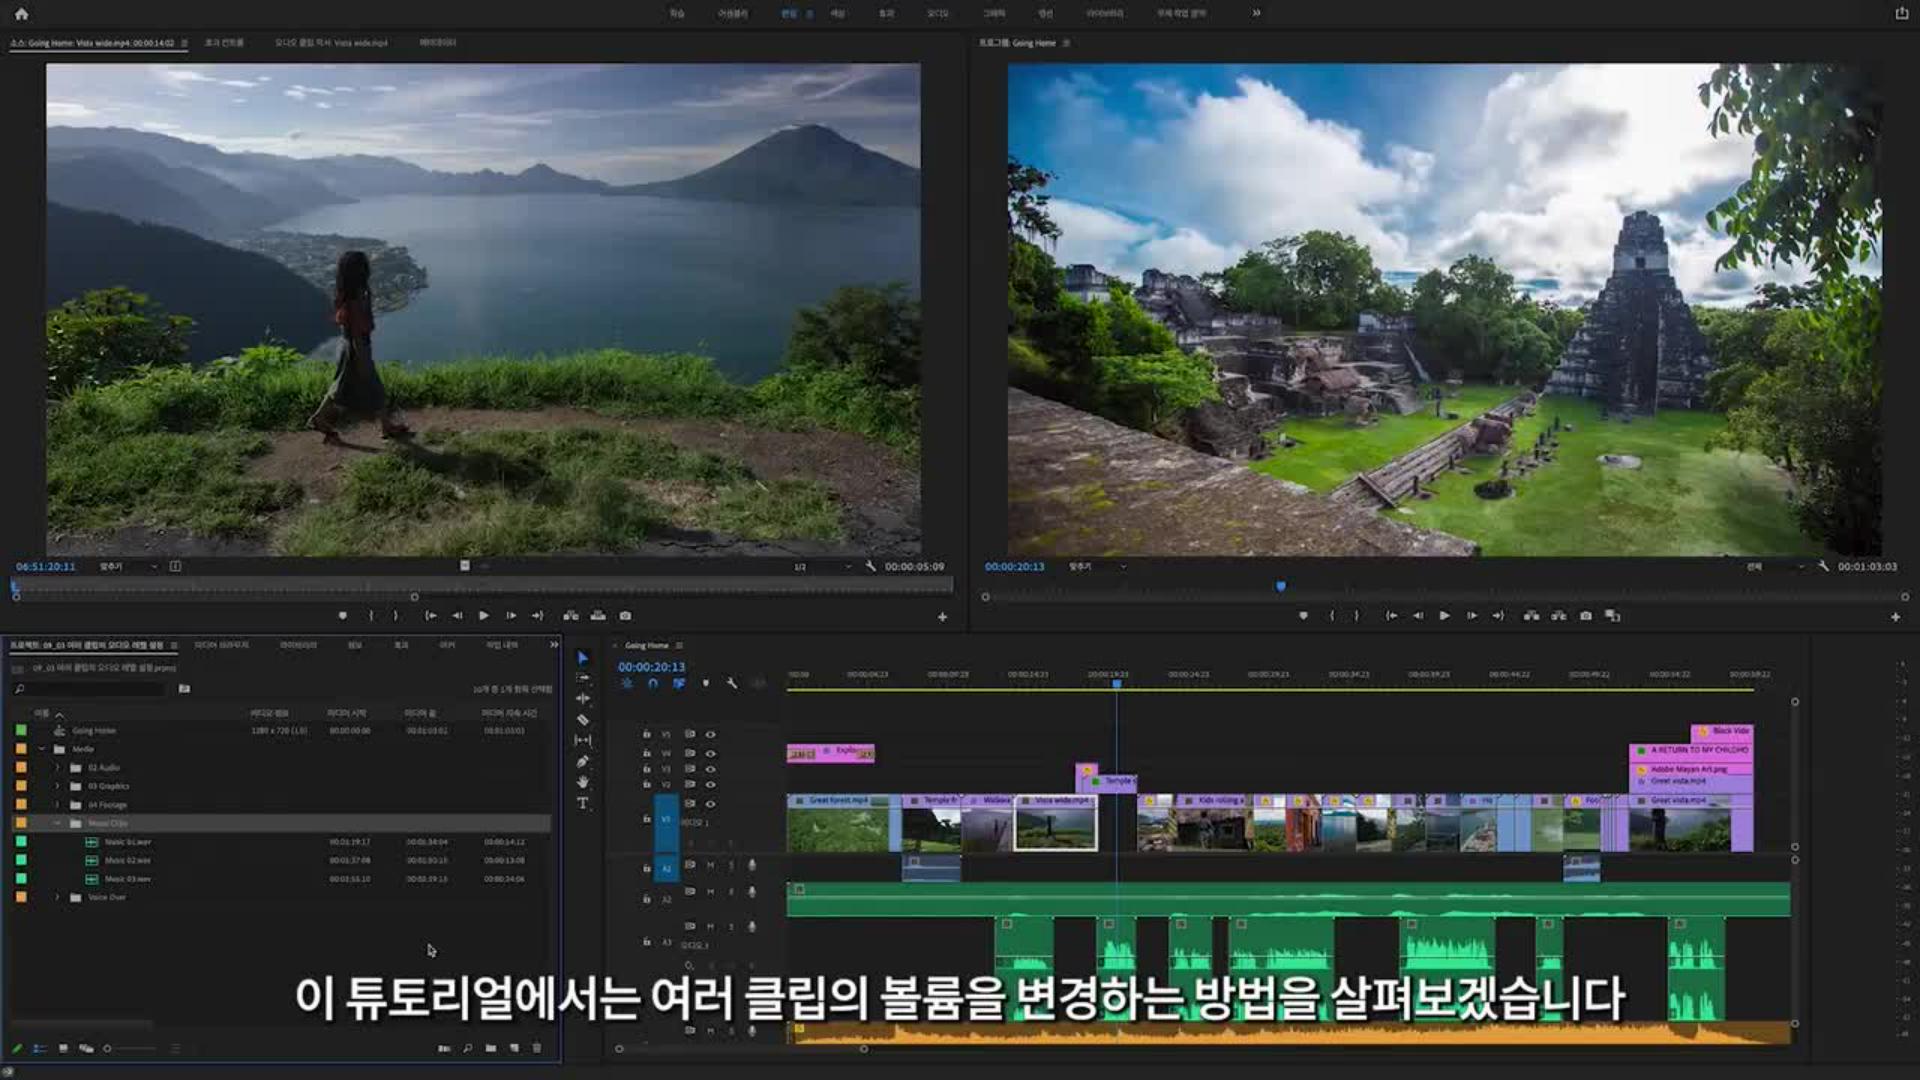1920x1080 pixels.
Task: Select the Hand tool
Action: [583, 782]
